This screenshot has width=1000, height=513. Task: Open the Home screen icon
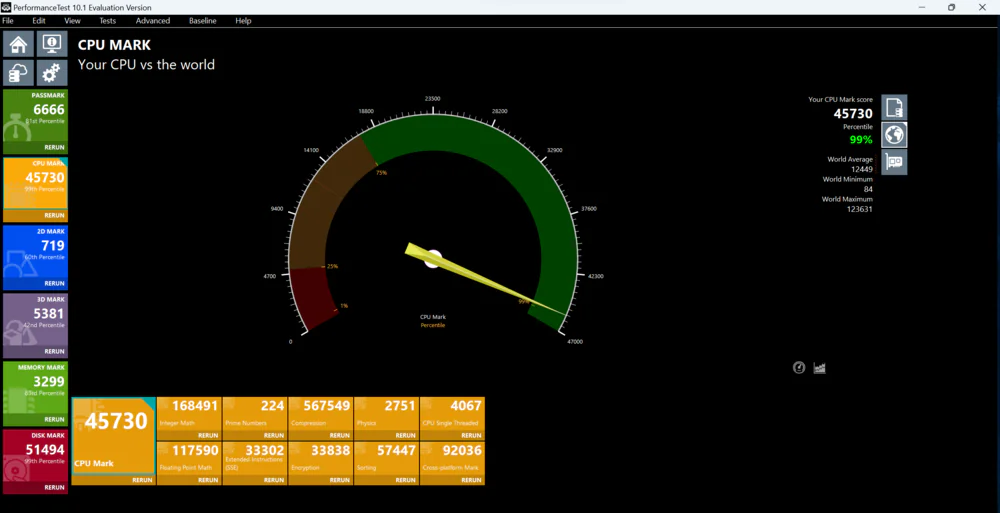coord(18,44)
